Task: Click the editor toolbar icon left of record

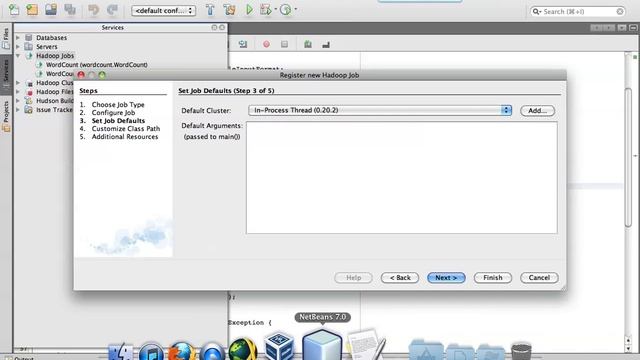Action: click(x=243, y=44)
